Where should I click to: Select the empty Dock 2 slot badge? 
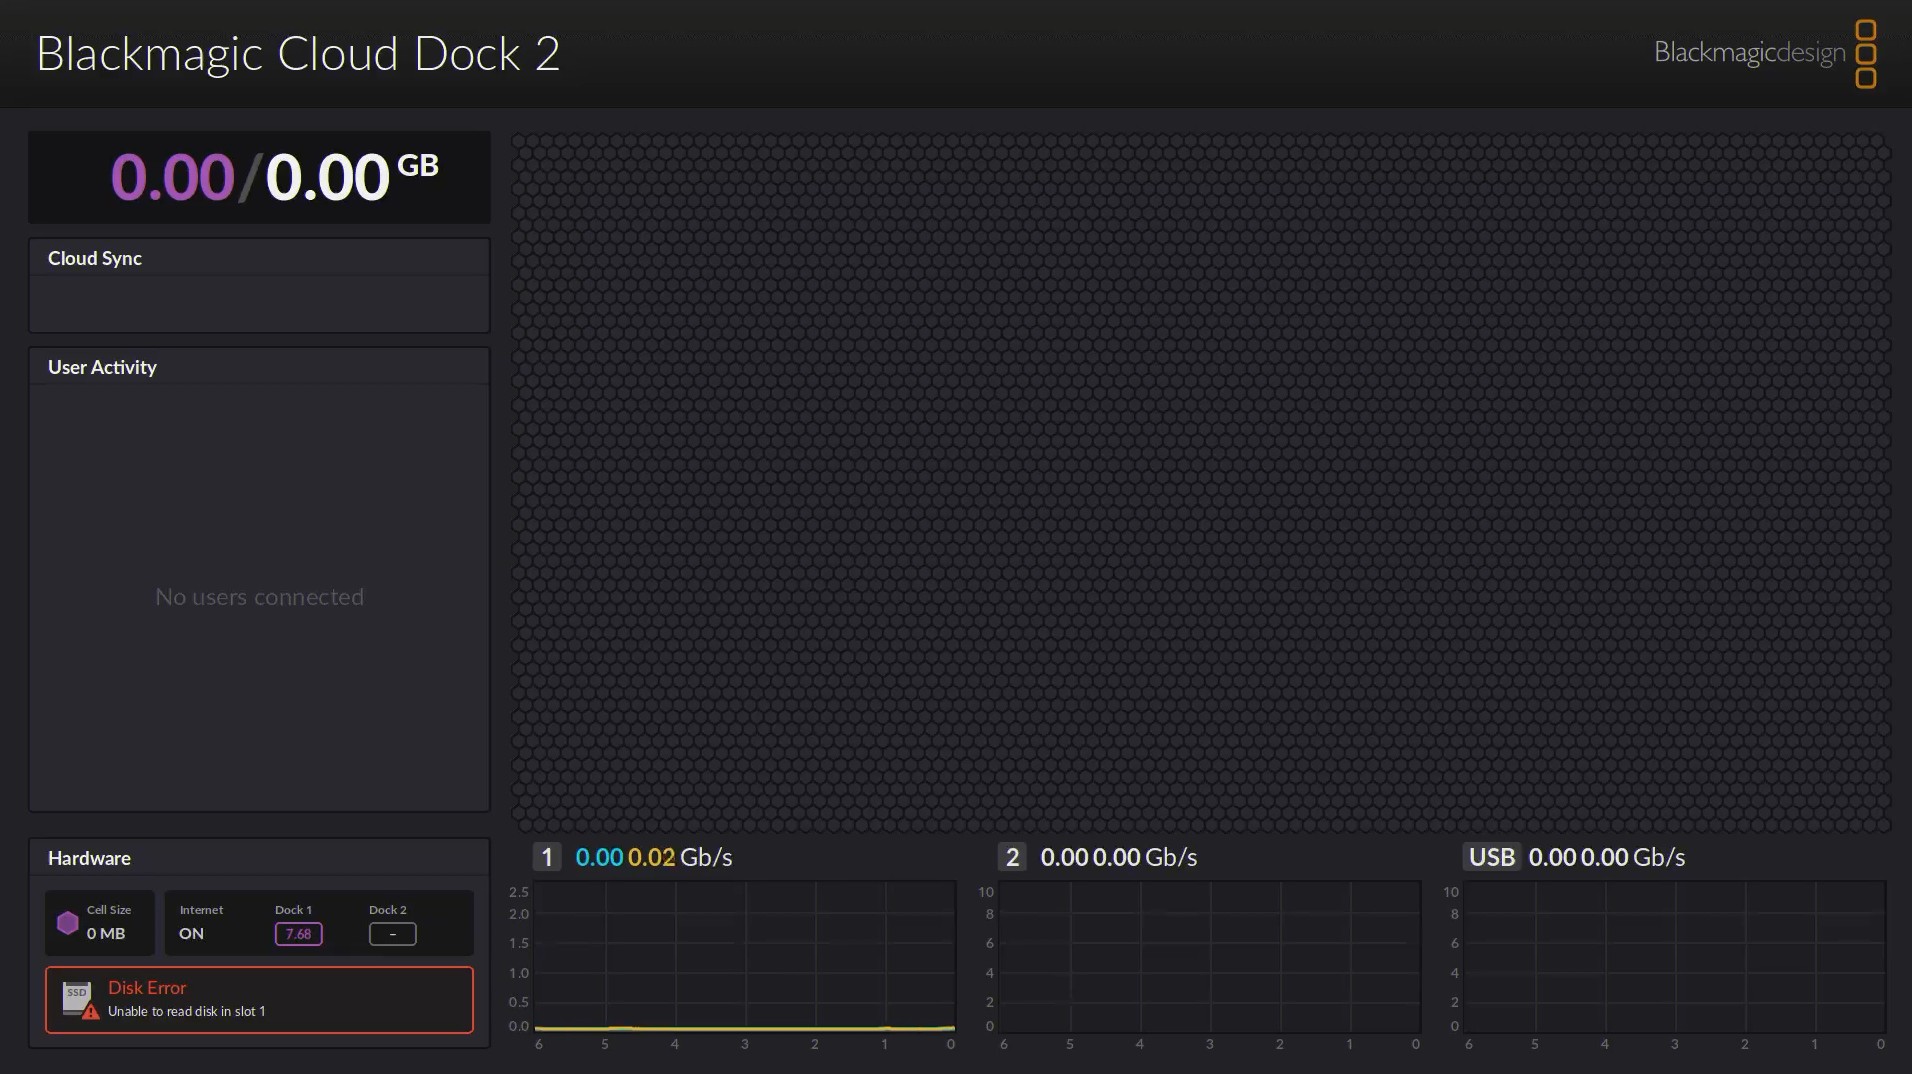point(392,934)
